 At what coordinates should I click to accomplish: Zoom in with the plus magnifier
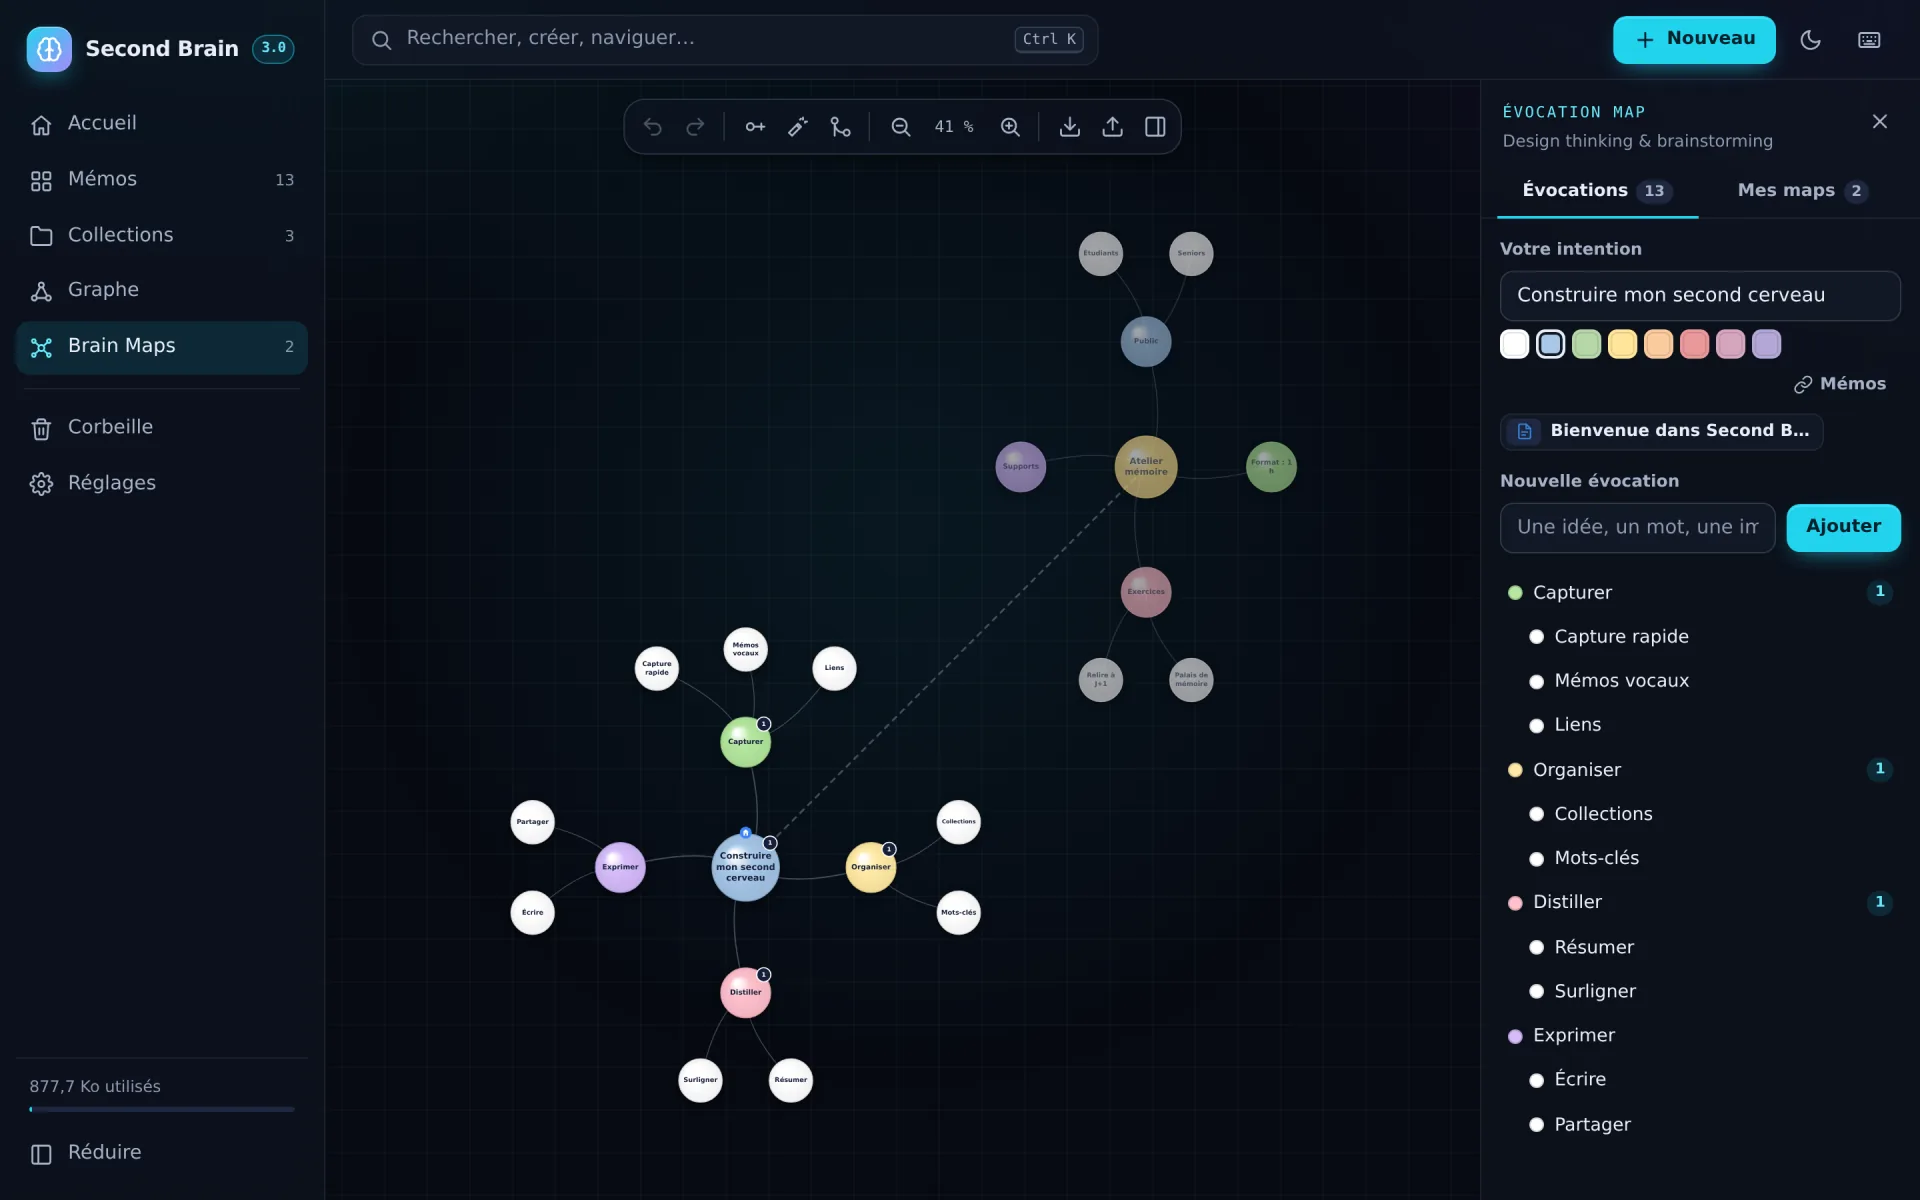click(x=1010, y=127)
